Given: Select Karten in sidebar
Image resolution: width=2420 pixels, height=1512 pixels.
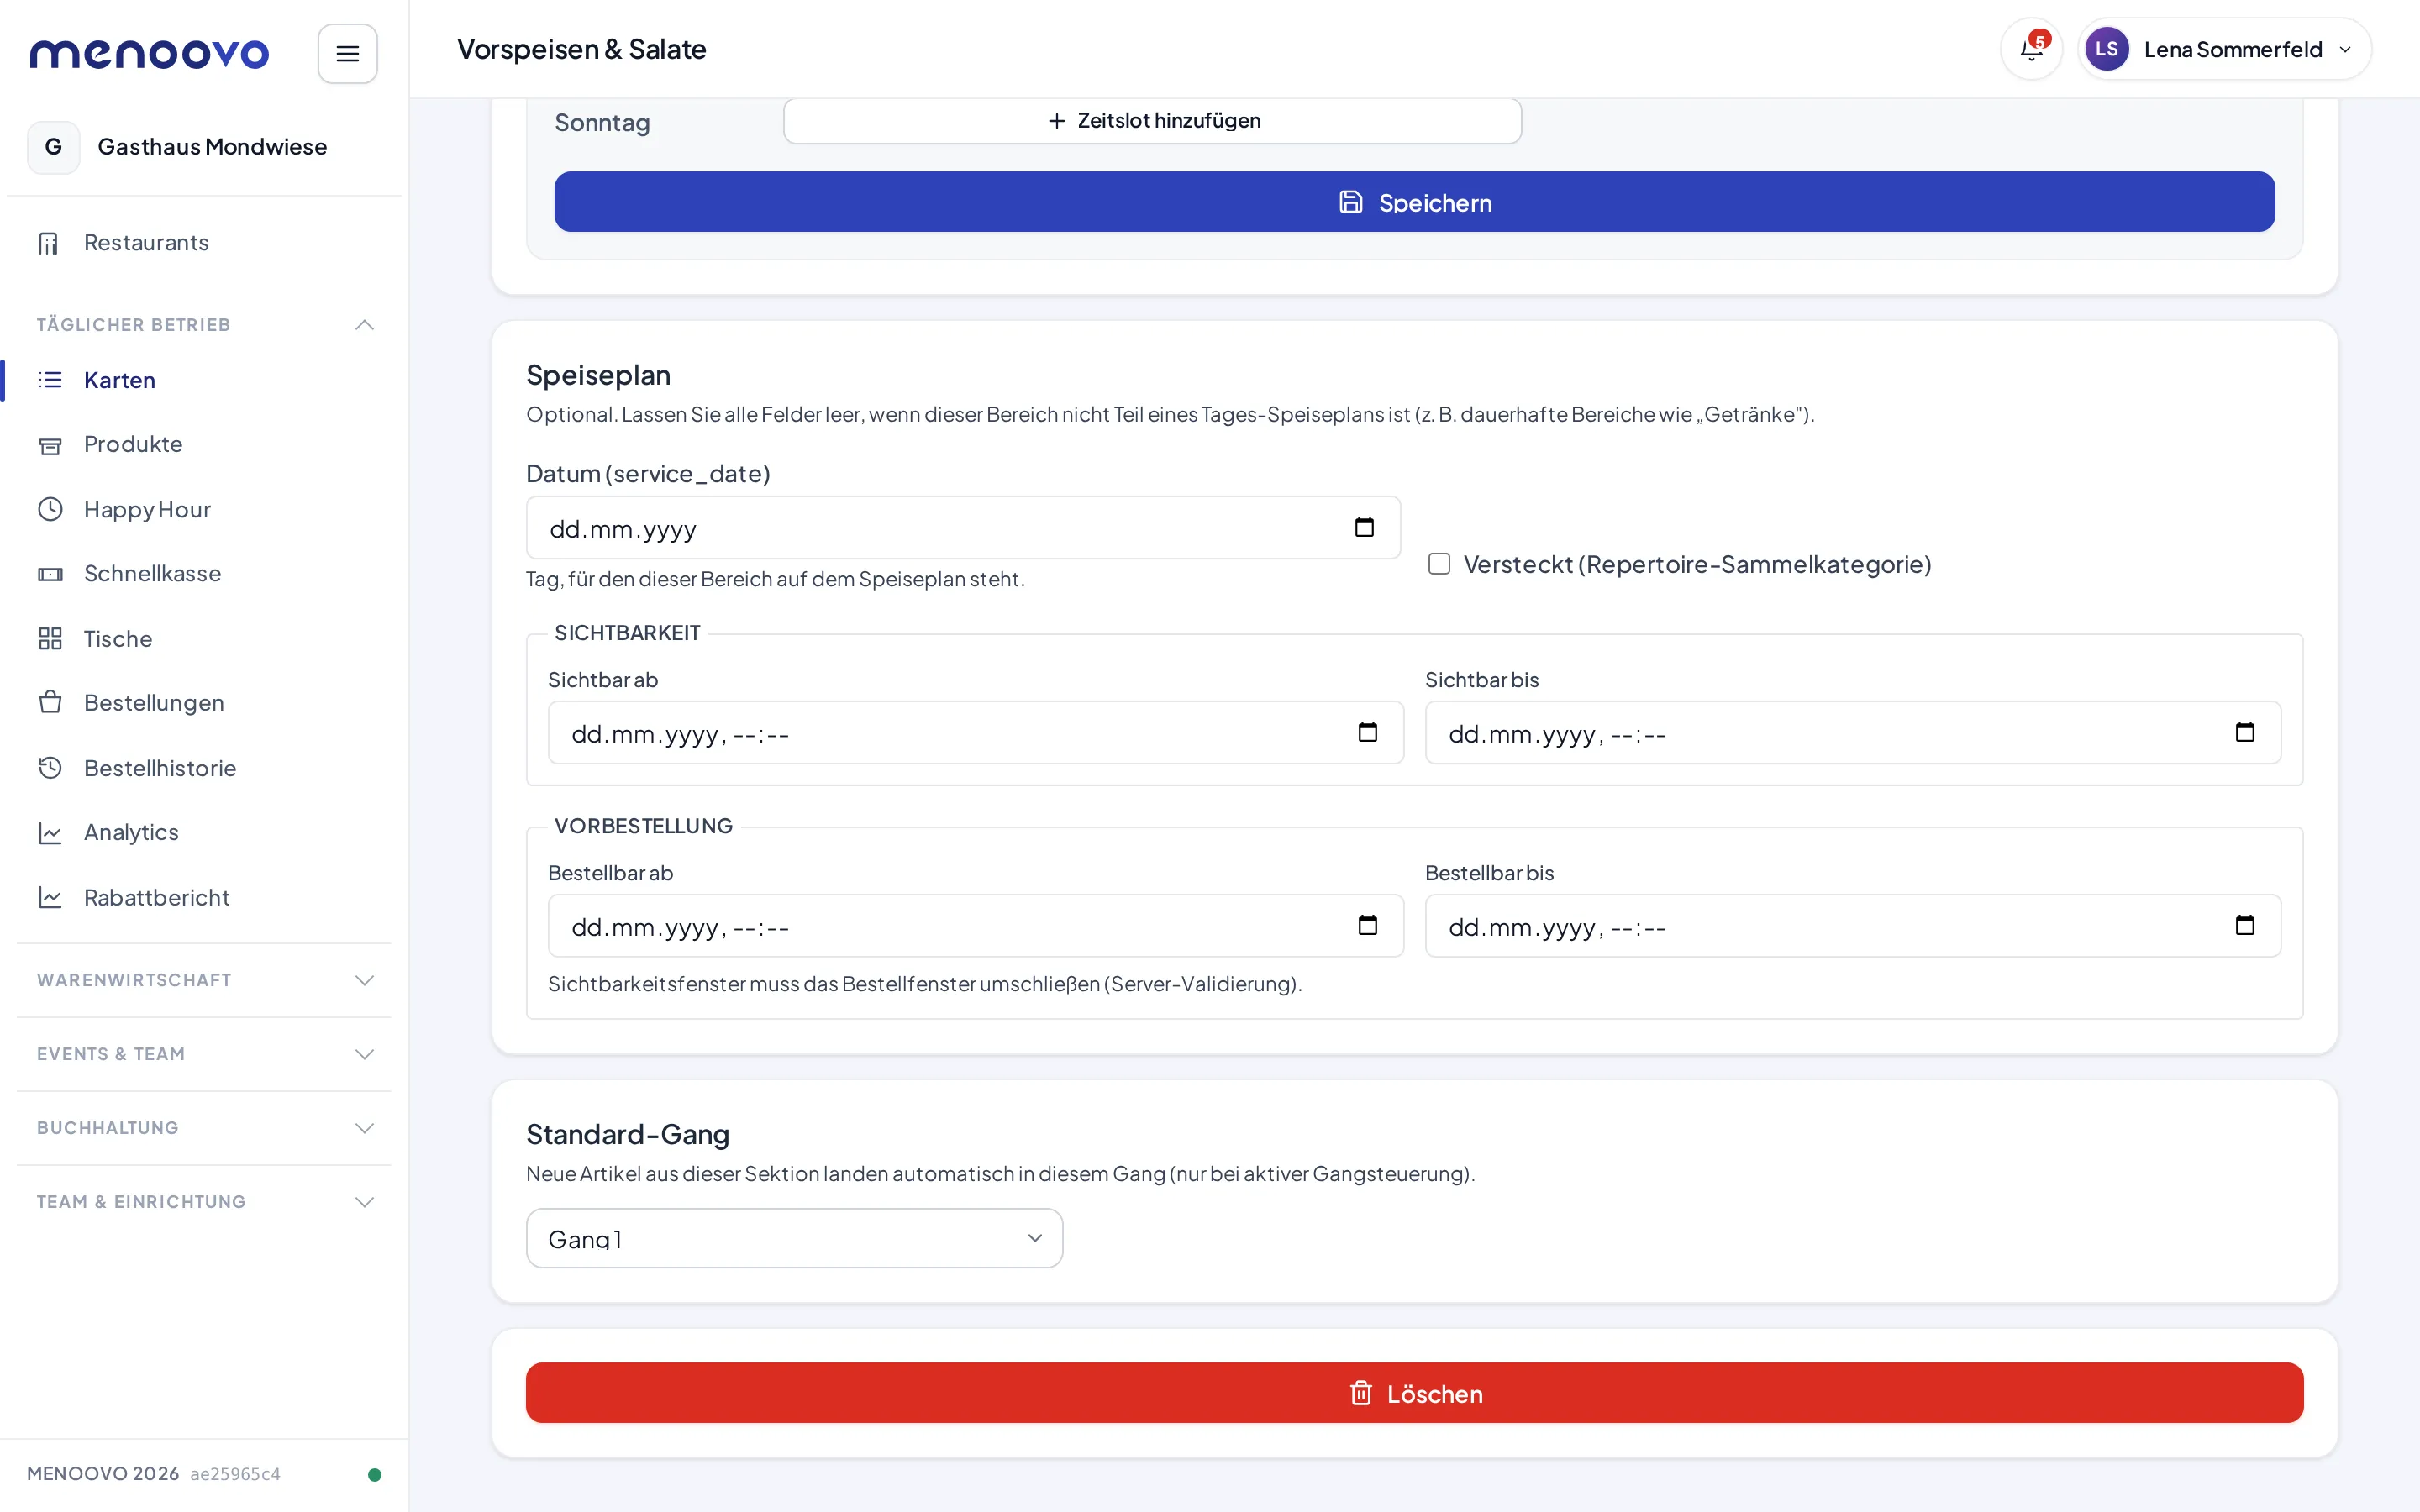Looking at the screenshot, I should point(204,380).
